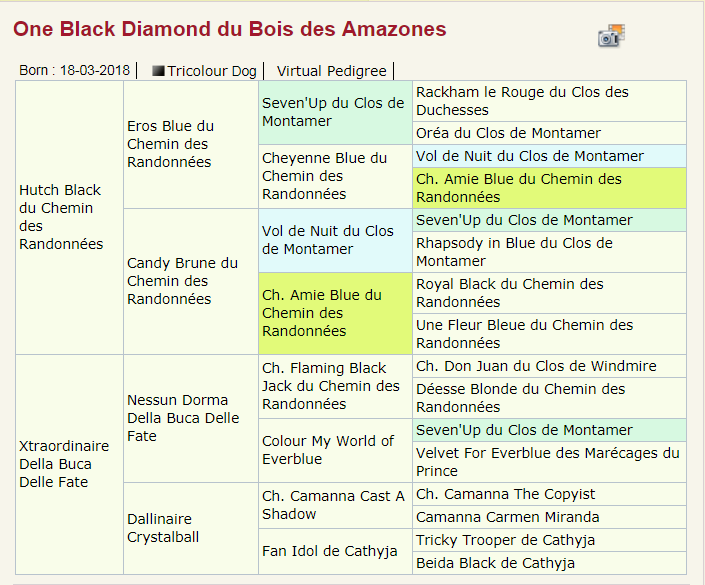The height and width of the screenshot is (585, 705).
Task: Select Ch. Don Juan du Clos de Windmire
Action: [x=536, y=366]
